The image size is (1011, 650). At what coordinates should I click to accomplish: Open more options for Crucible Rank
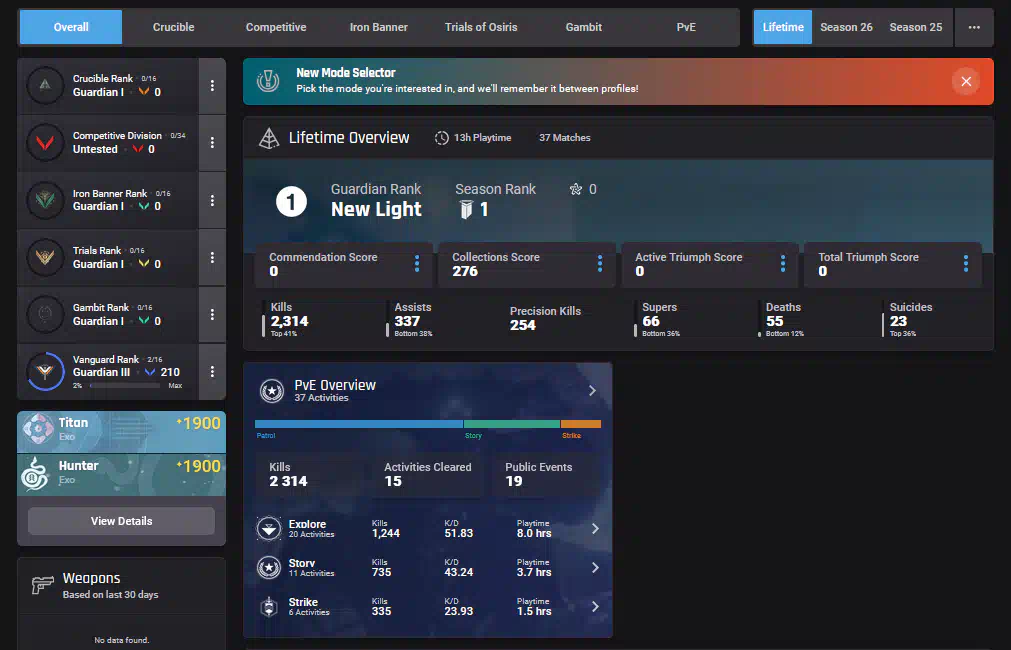tap(212, 86)
